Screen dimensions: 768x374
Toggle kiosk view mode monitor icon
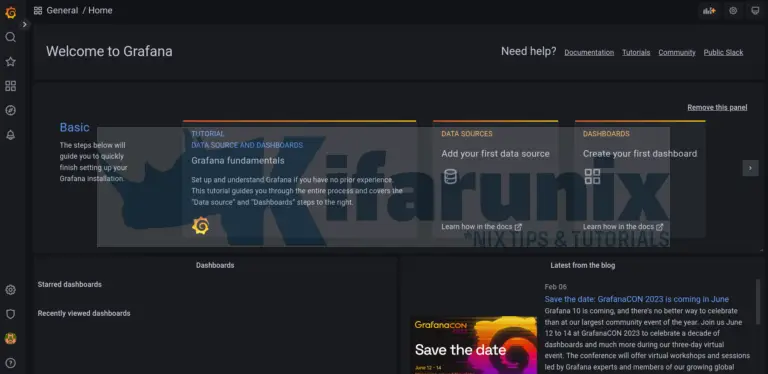click(x=755, y=11)
